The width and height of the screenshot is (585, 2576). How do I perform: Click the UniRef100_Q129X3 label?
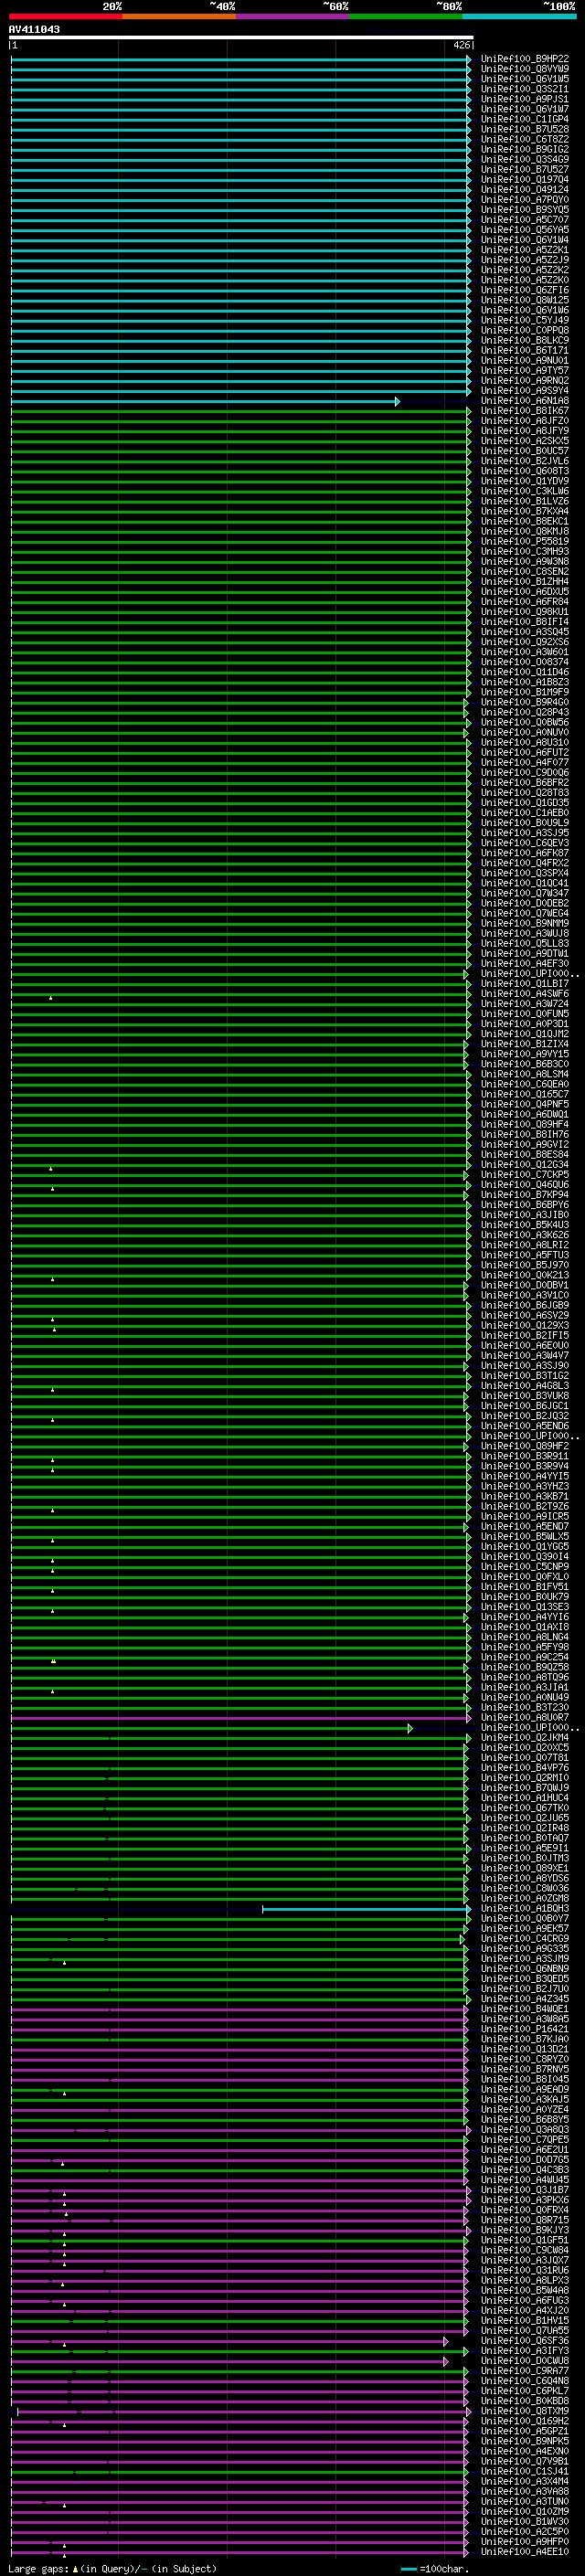pyautogui.click(x=525, y=1325)
